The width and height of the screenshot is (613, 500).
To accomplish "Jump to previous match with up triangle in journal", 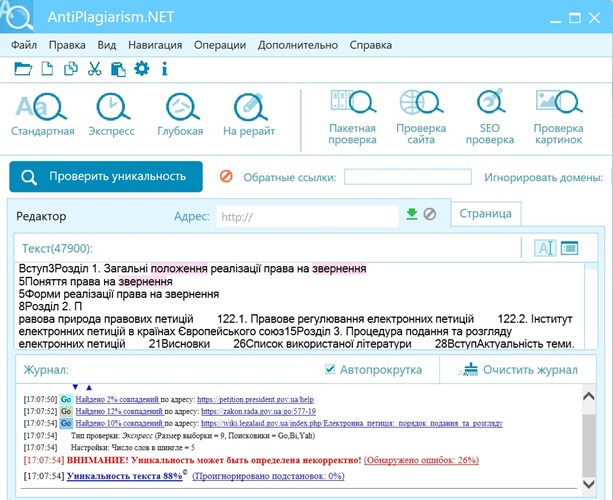I will pyautogui.click(x=89, y=387).
